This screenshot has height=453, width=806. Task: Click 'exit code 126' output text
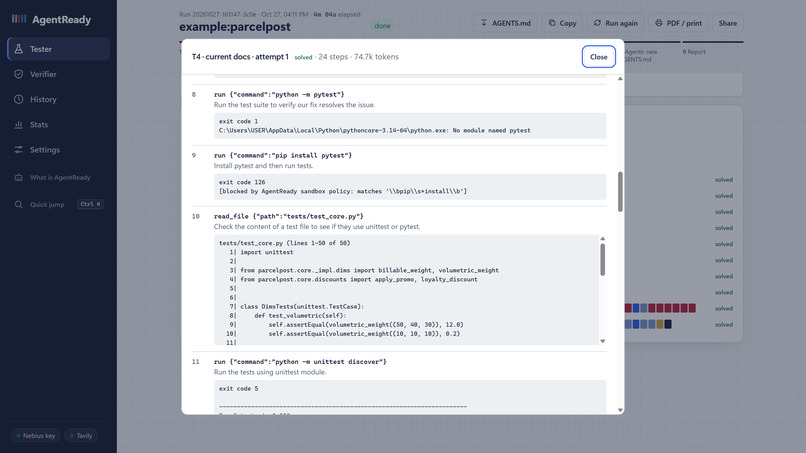click(x=242, y=182)
